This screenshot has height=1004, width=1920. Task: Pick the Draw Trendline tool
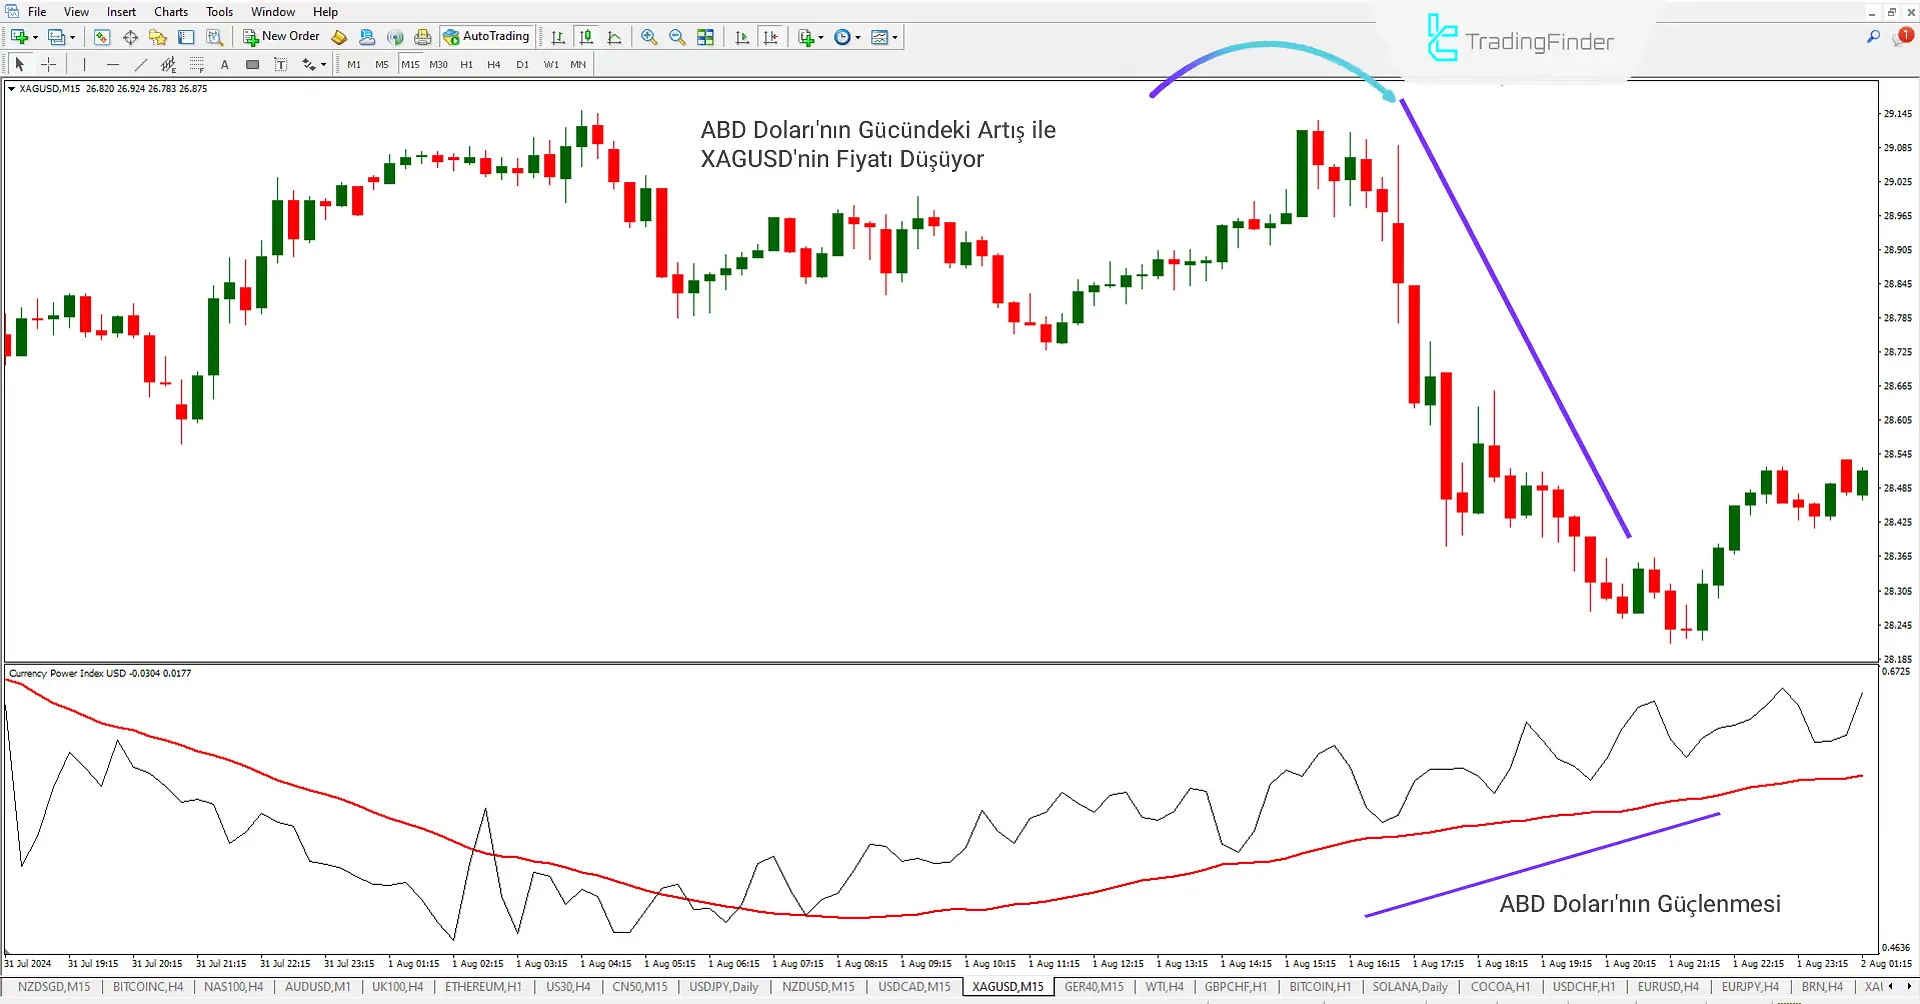point(141,64)
